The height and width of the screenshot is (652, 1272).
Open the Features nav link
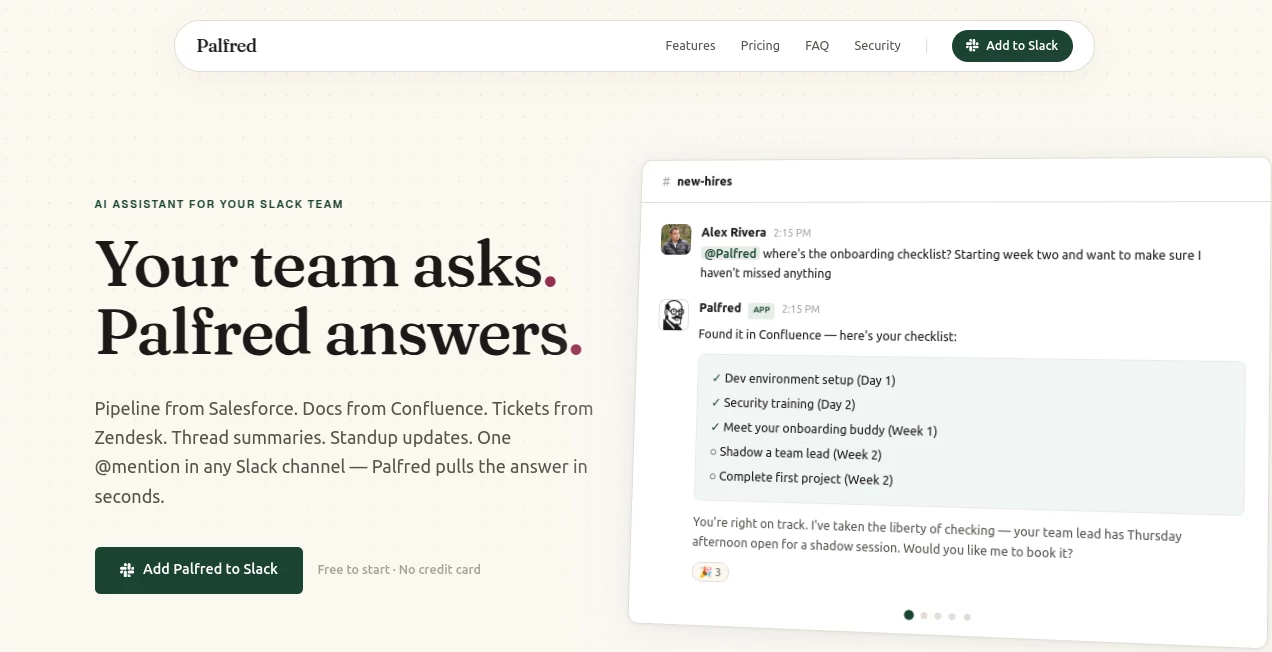click(x=690, y=46)
